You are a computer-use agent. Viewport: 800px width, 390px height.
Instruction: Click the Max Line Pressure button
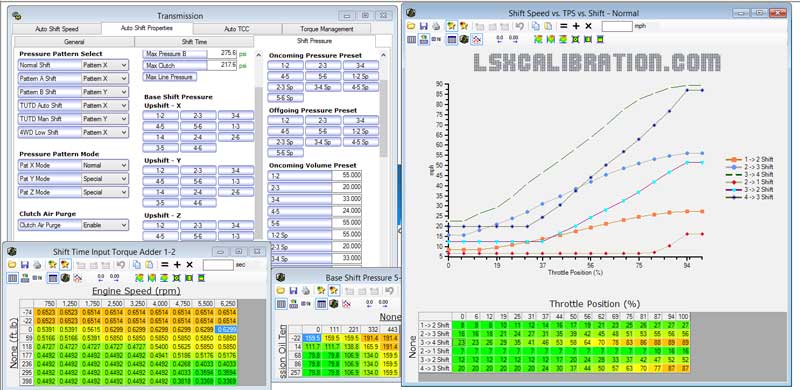click(169, 77)
